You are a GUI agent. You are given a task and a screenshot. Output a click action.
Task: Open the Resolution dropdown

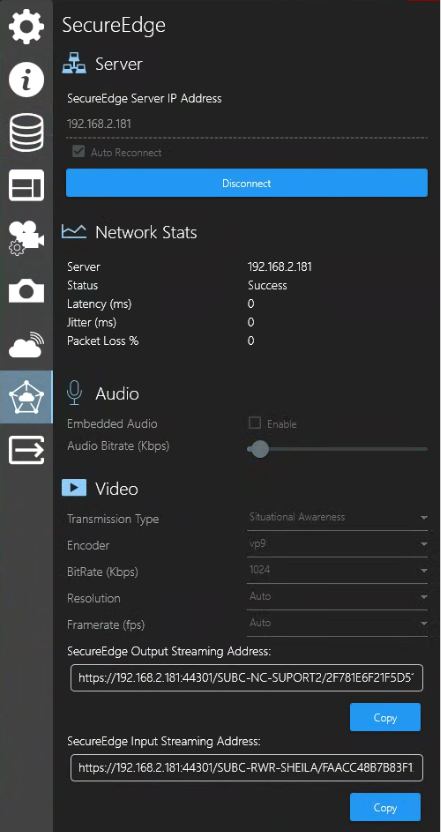pos(338,597)
